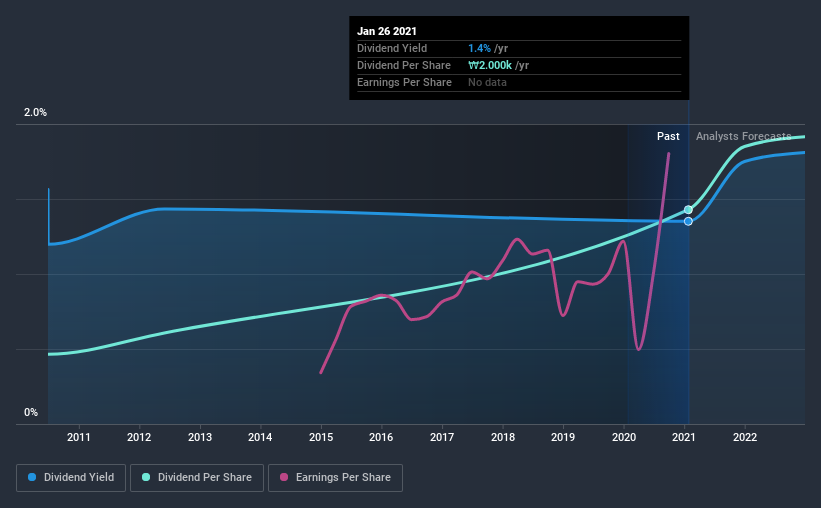This screenshot has height=508, width=821.
Task: Click the 2011 x-axis label
Action: 79,437
